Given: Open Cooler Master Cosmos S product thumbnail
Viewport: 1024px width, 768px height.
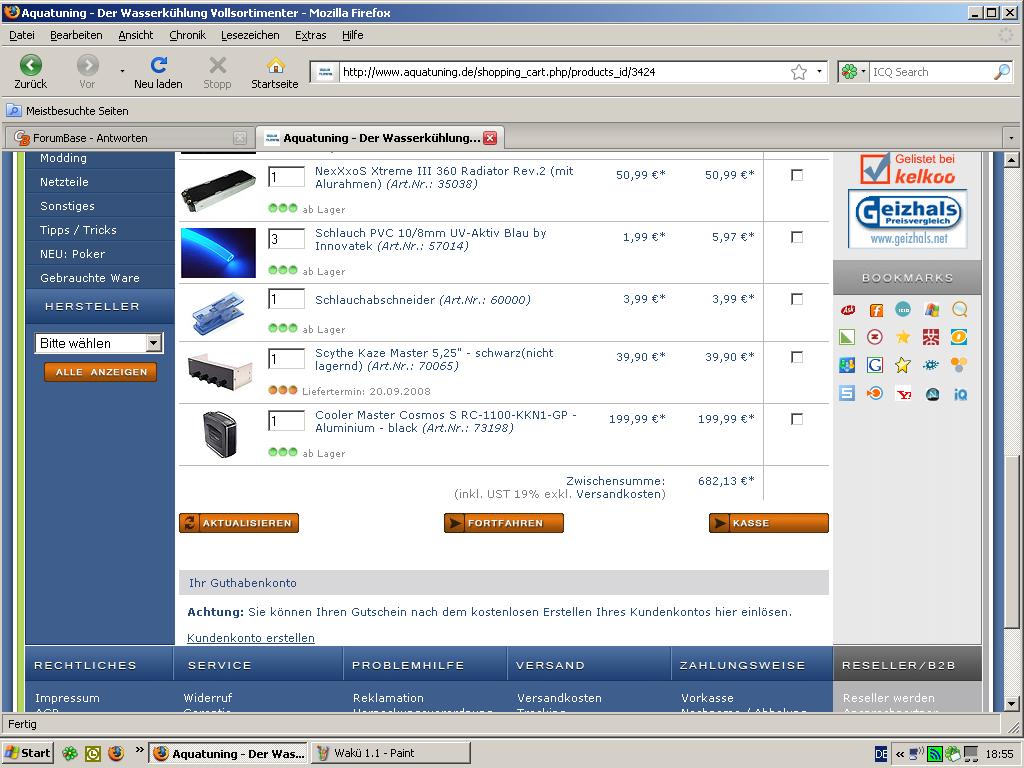Looking at the screenshot, I should pyautogui.click(x=219, y=434).
